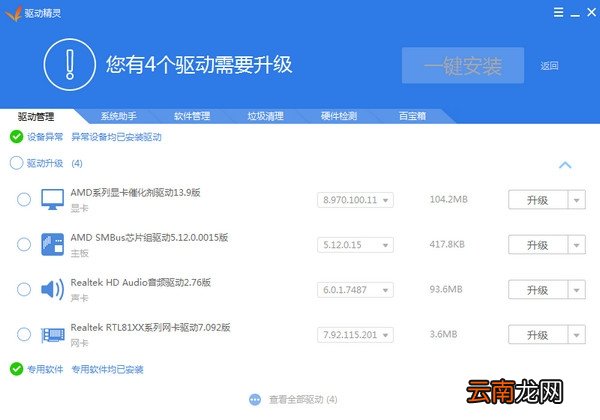Click the 驱动精灵 logo icon

click(13, 13)
